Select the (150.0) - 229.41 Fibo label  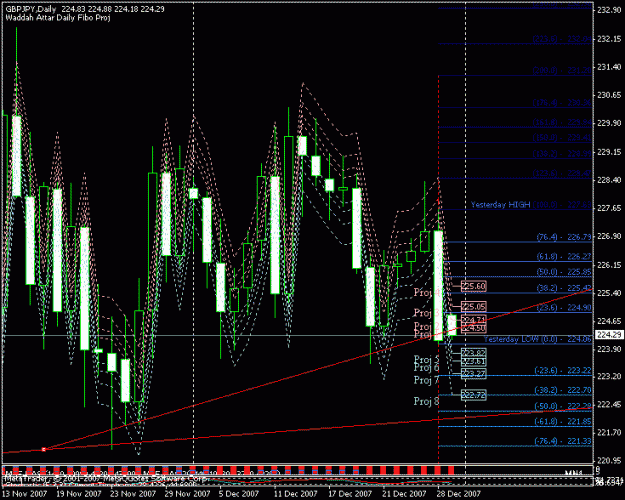tap(562, 138)
